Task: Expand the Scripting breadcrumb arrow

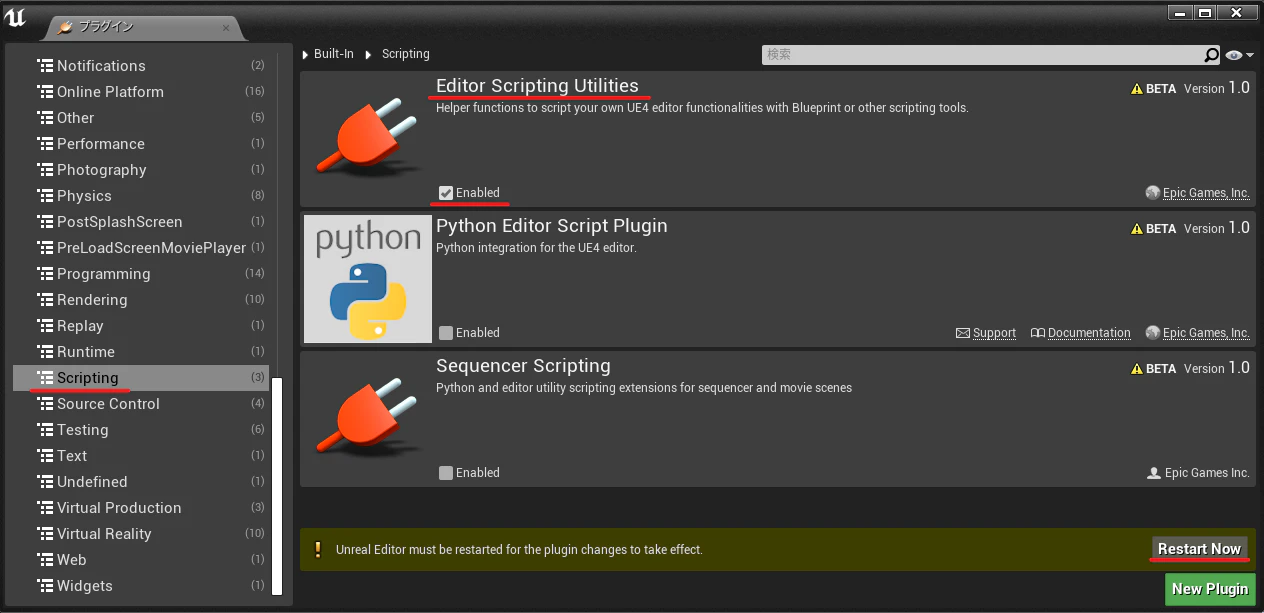Action: pyautogui.click(x=370, y=55)
